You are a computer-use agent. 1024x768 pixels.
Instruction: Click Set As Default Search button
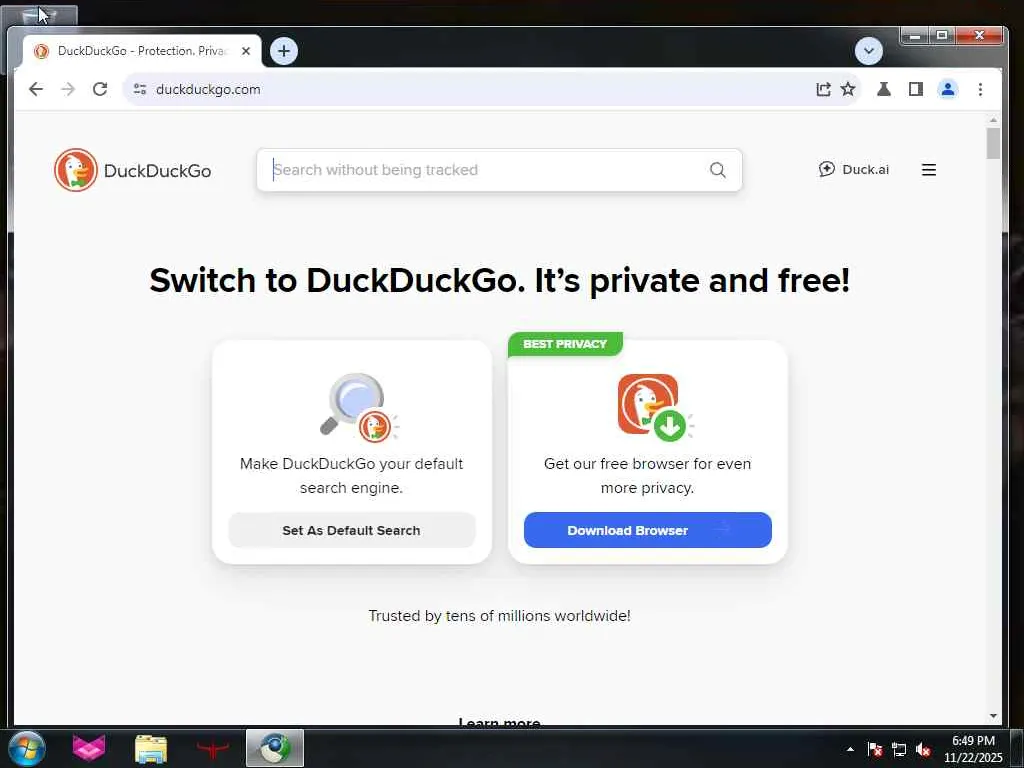point(352,530)
